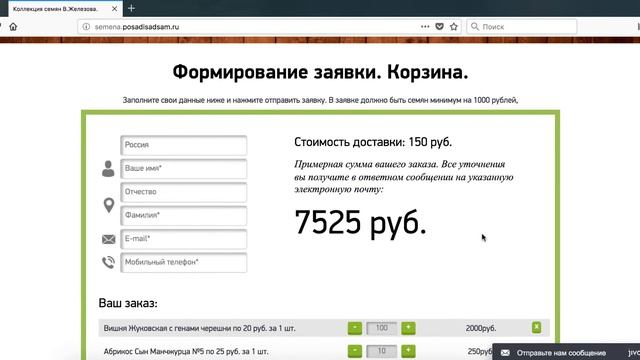Click the Отчество field
The image size is (640, 360).
(x=184, y=192)
